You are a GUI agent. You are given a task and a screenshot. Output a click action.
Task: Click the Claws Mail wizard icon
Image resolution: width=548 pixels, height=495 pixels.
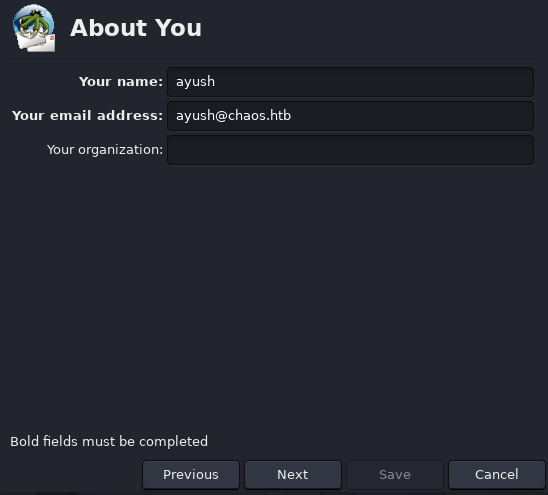pos(34,28)
